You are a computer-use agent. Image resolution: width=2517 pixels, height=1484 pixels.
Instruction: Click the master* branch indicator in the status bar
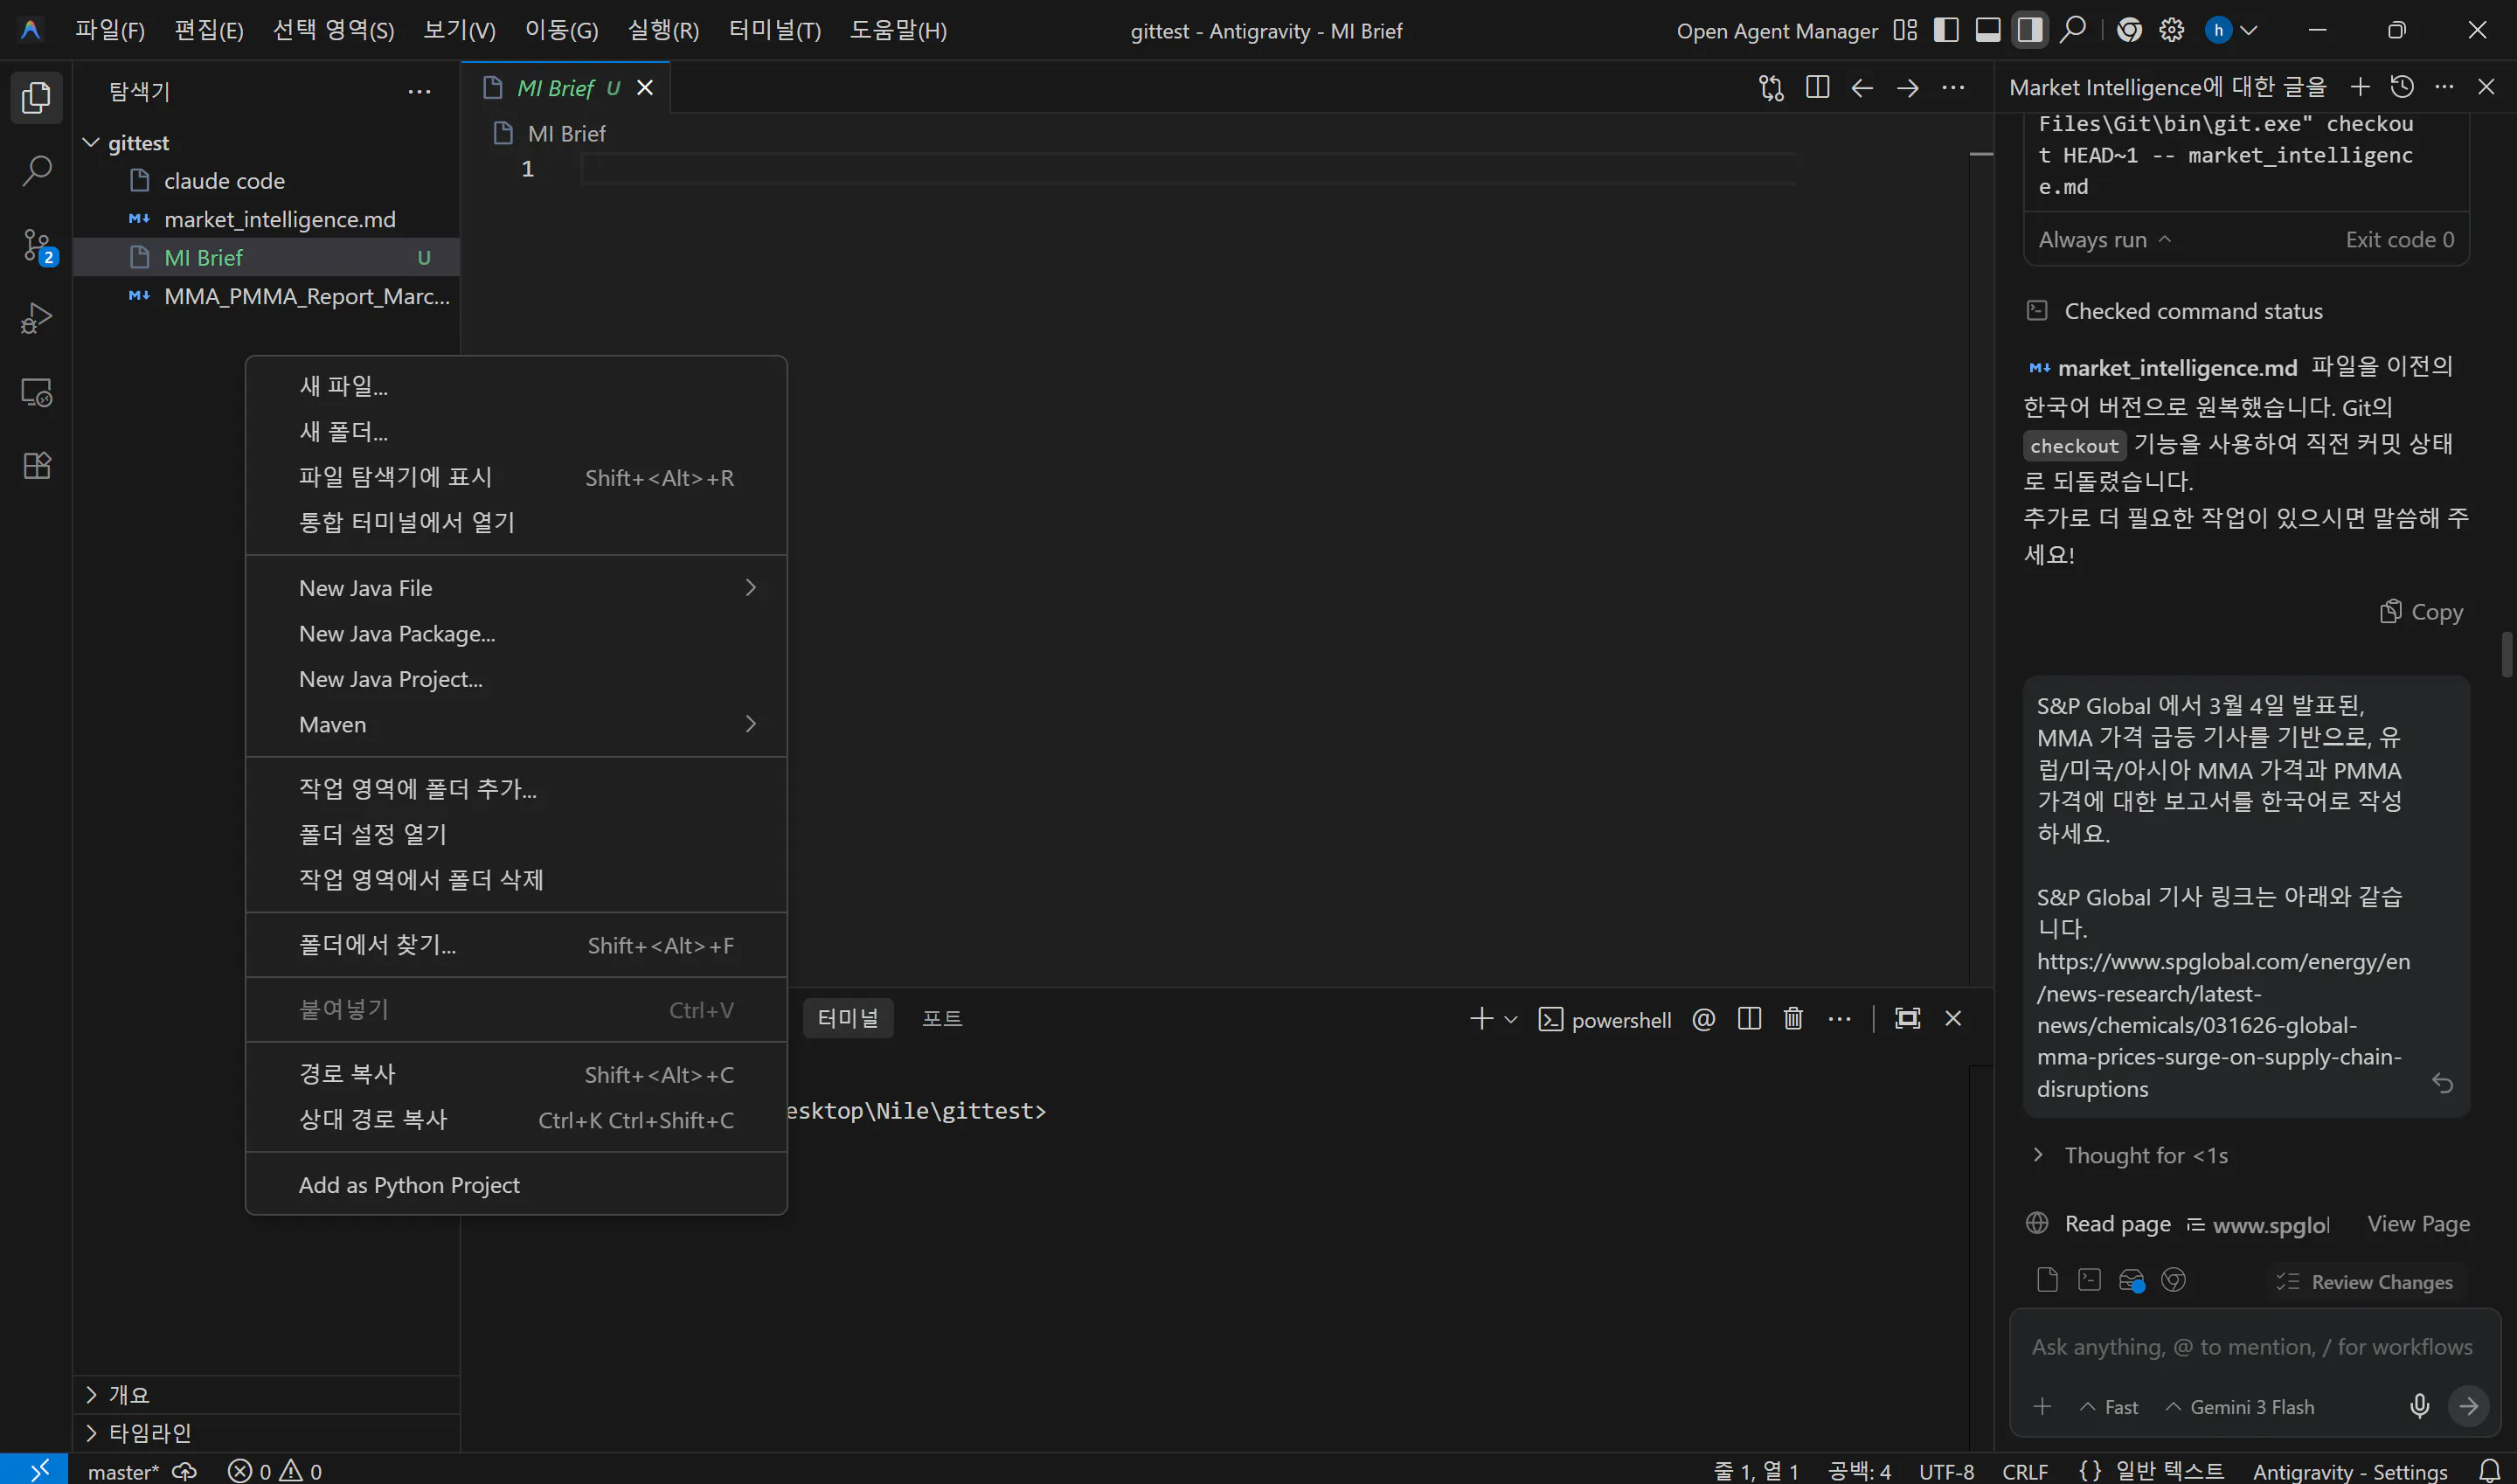(x=123, y=1471)
